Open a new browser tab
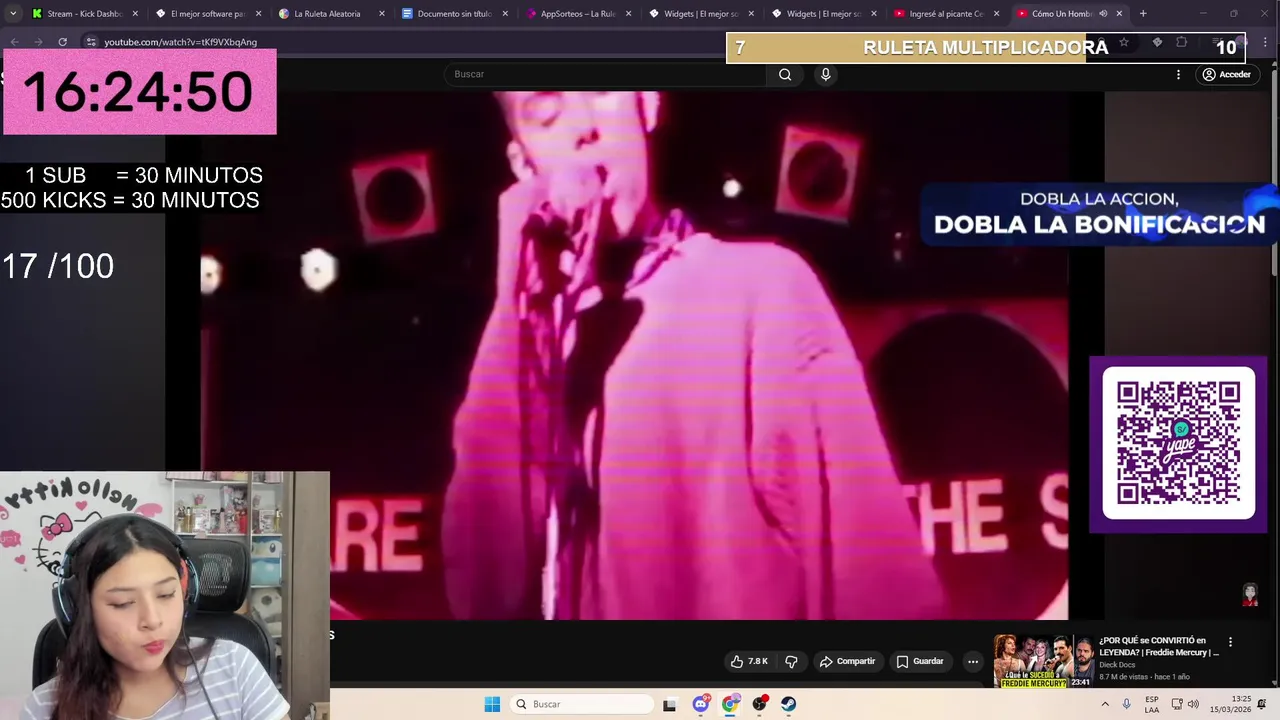The width and height of the screenshot is (1280, 720). pos(1143,14)
